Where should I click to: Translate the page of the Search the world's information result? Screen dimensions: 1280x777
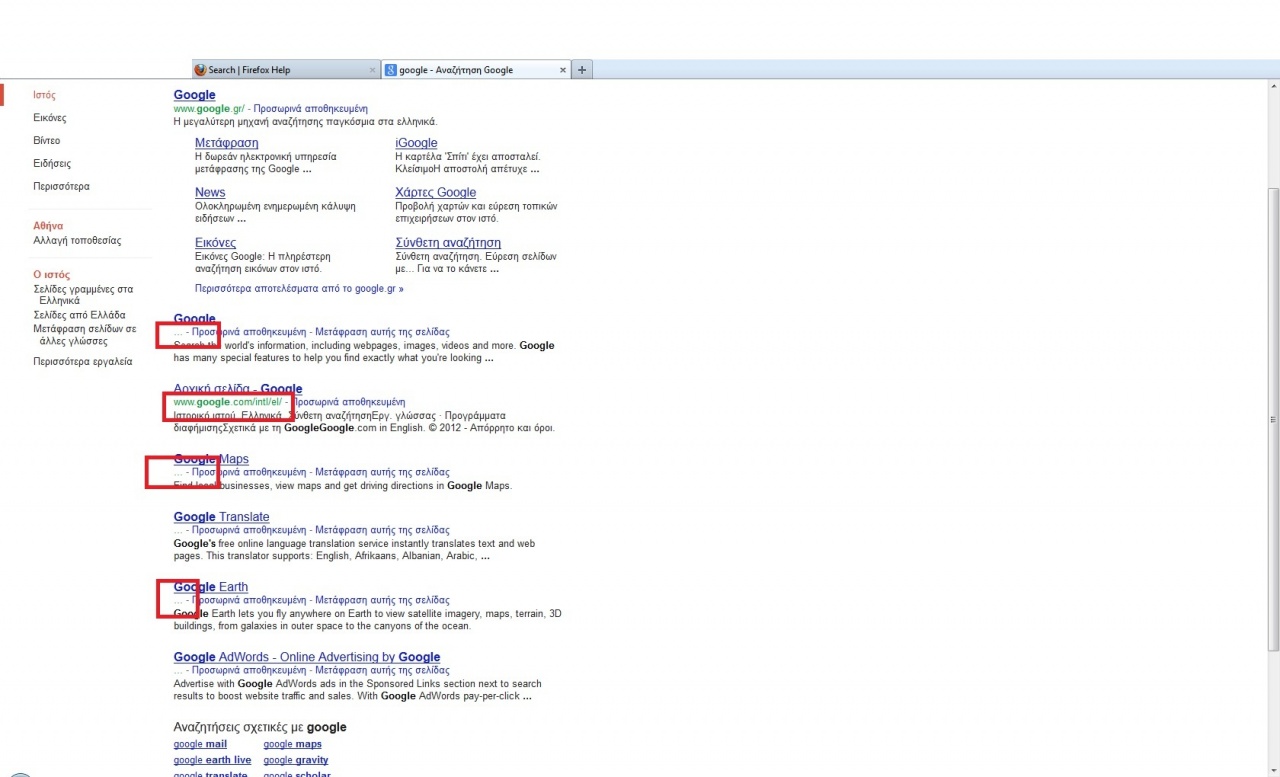point(382,332)
